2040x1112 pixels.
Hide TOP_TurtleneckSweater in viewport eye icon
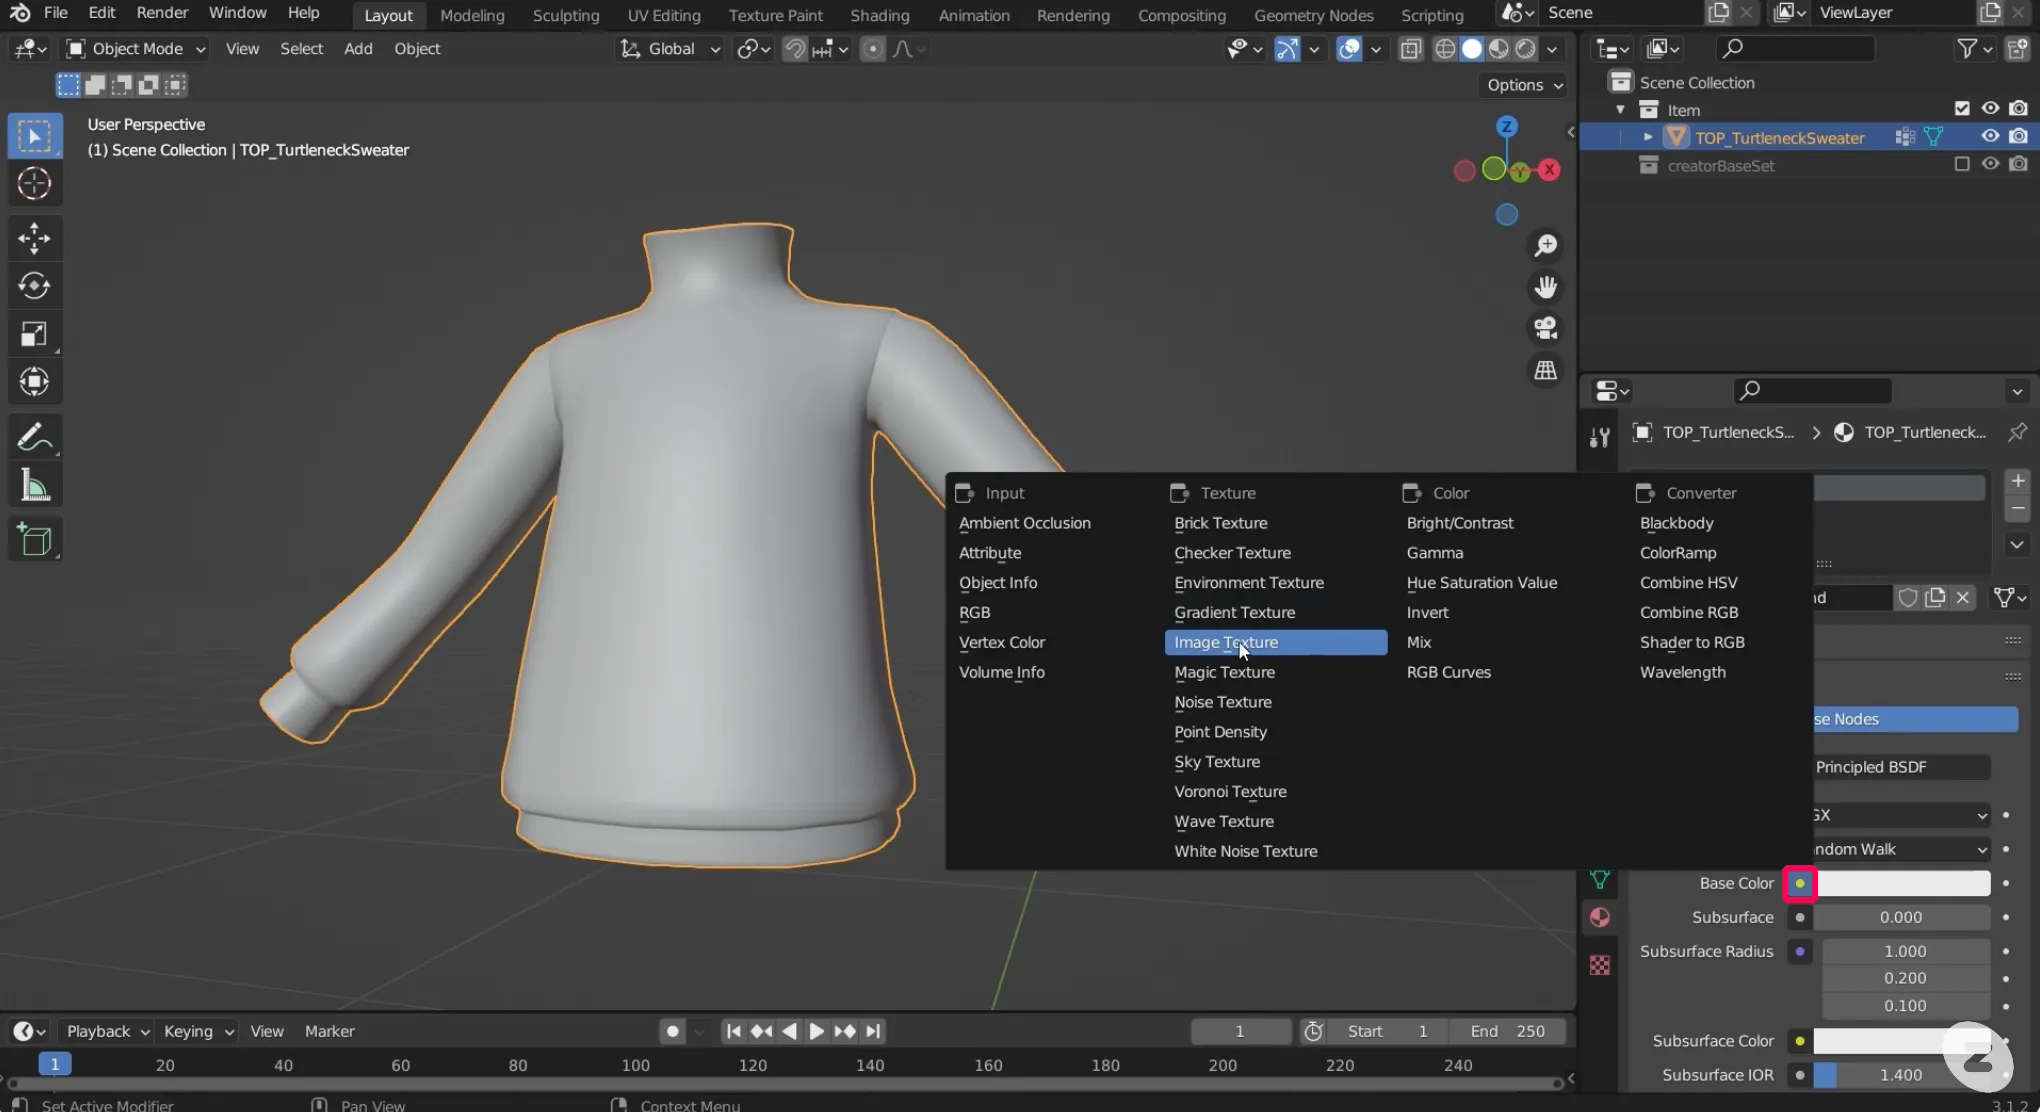[x=1990, y=137]
